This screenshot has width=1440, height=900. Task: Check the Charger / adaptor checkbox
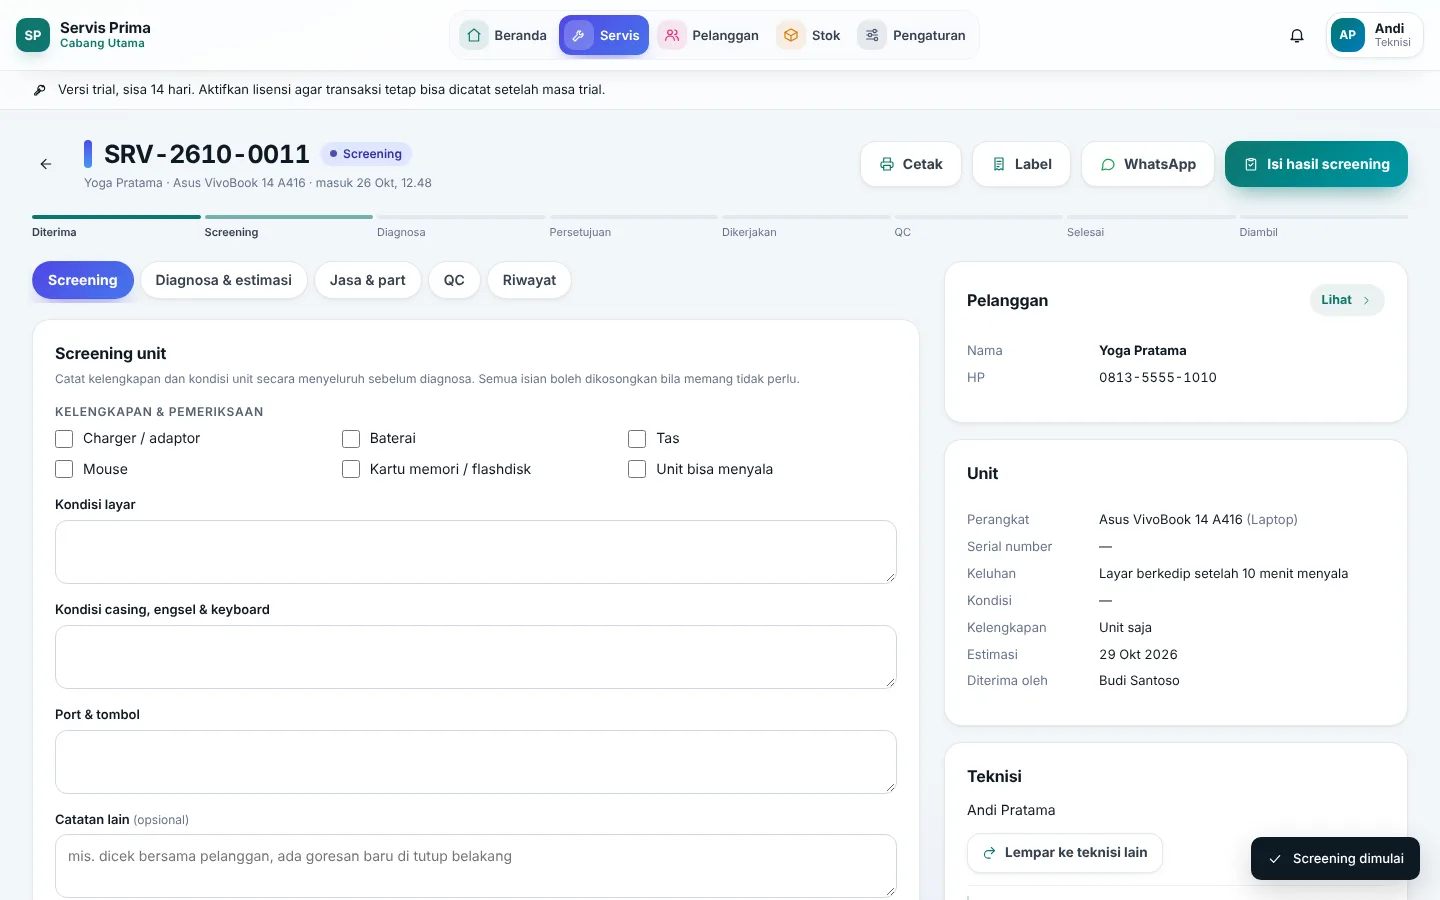coord(64,439)
